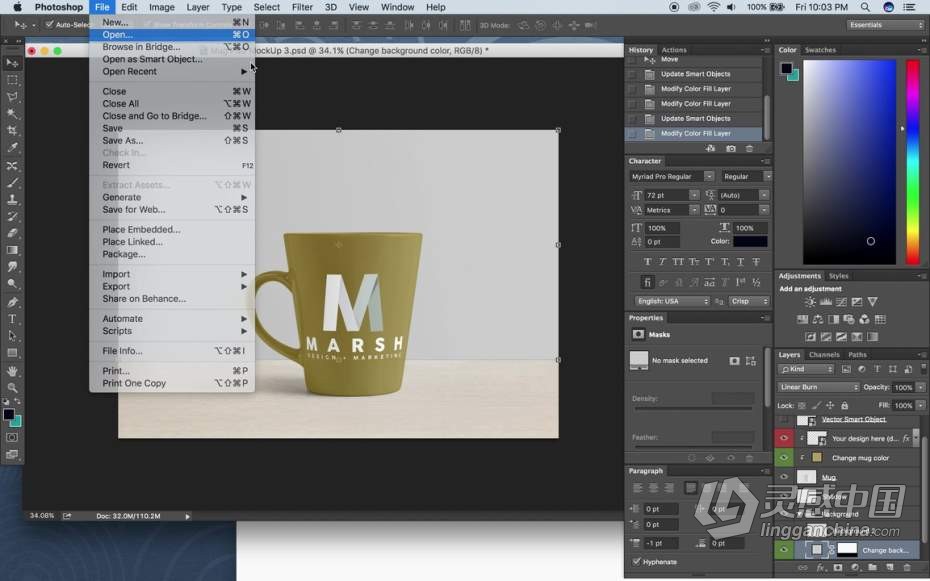Select the Move tool in the toolbox
The height and width of the screenshot is (581, 930).
point(12,63)
